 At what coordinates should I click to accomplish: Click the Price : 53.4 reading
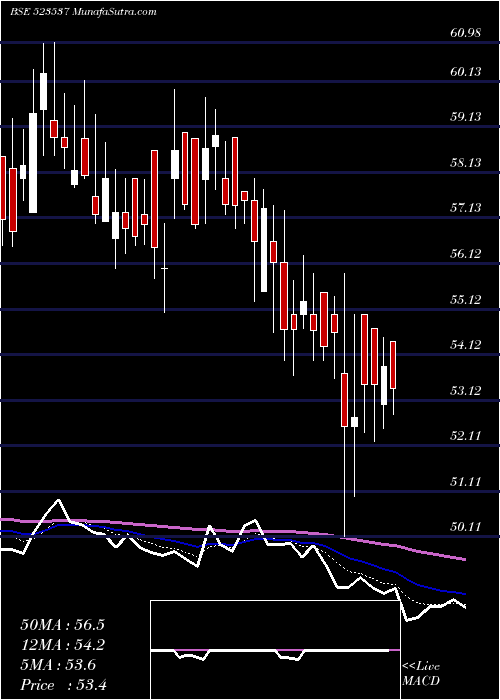pos(63,685)
